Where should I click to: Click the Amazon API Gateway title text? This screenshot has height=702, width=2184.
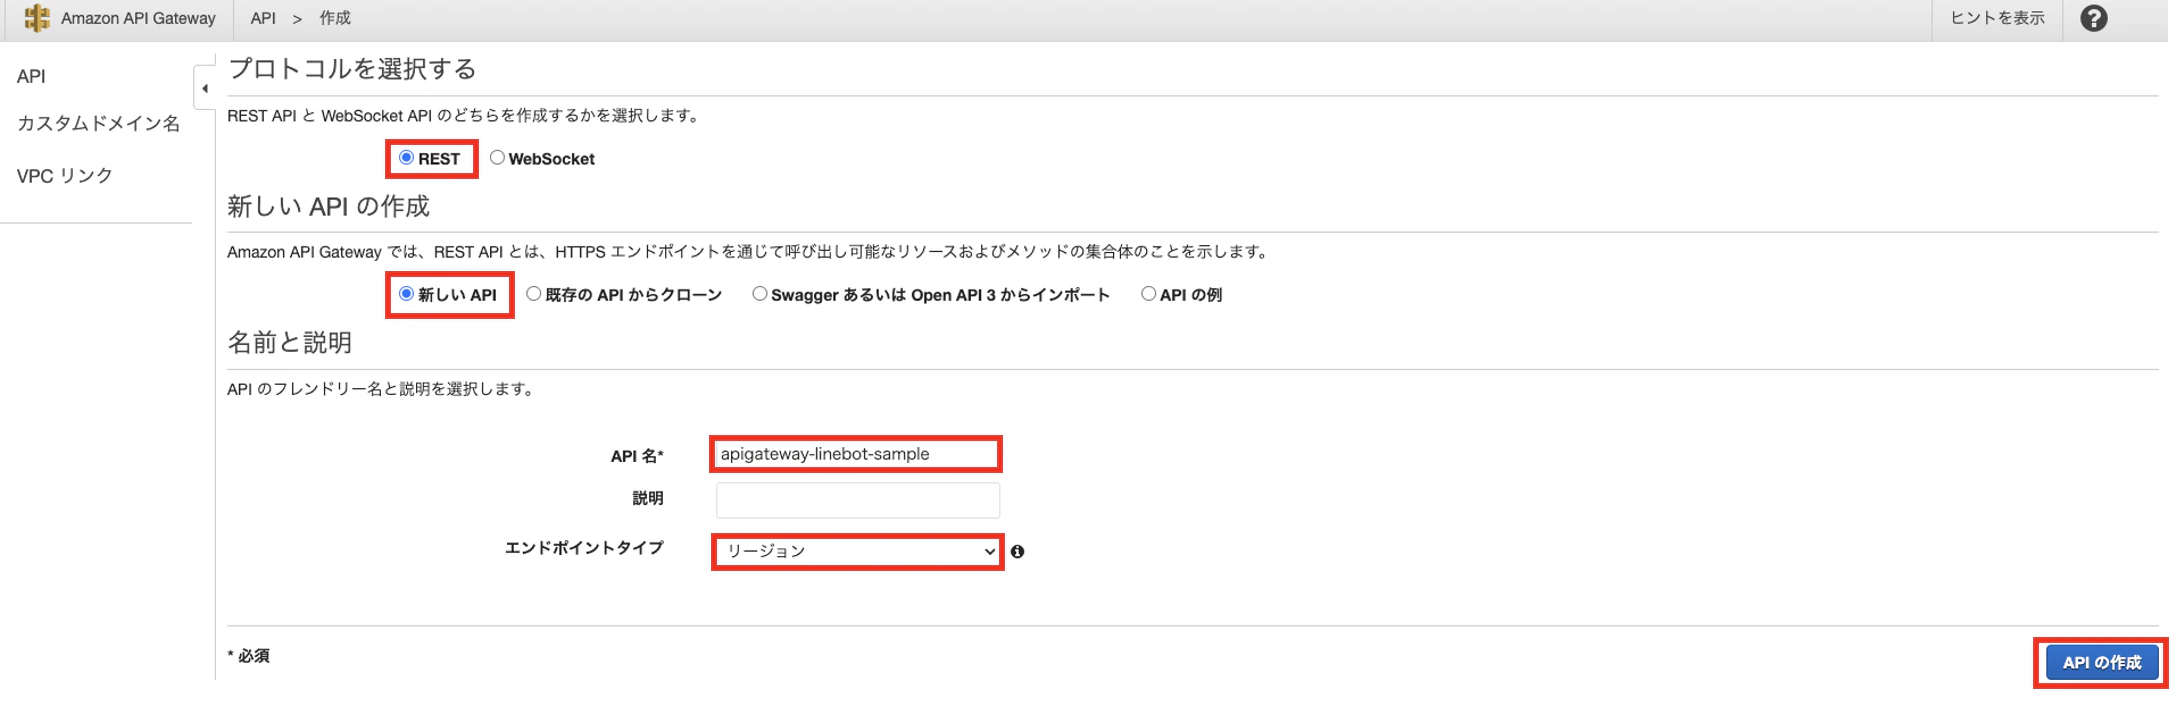click(138, 18)
